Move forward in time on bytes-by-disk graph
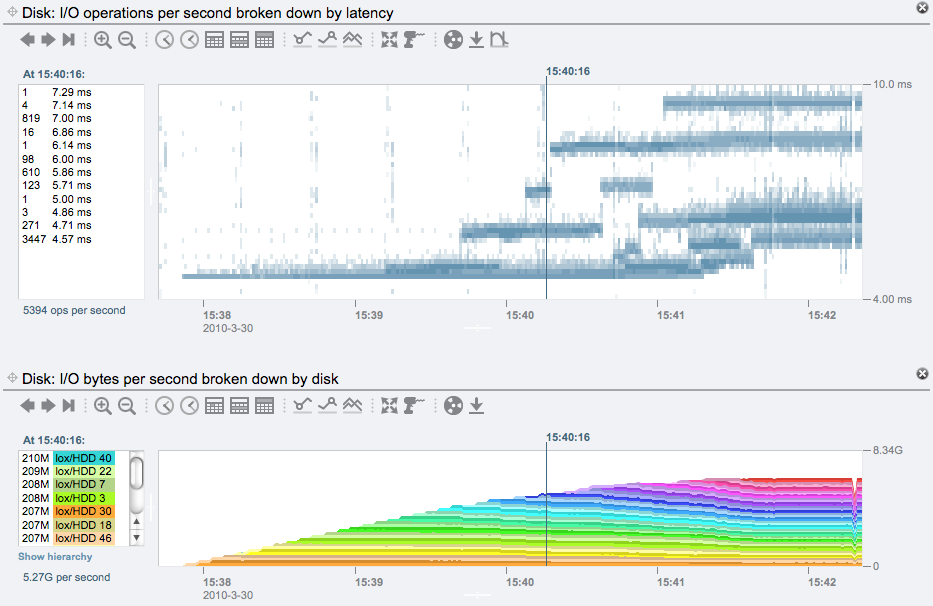 48,405
